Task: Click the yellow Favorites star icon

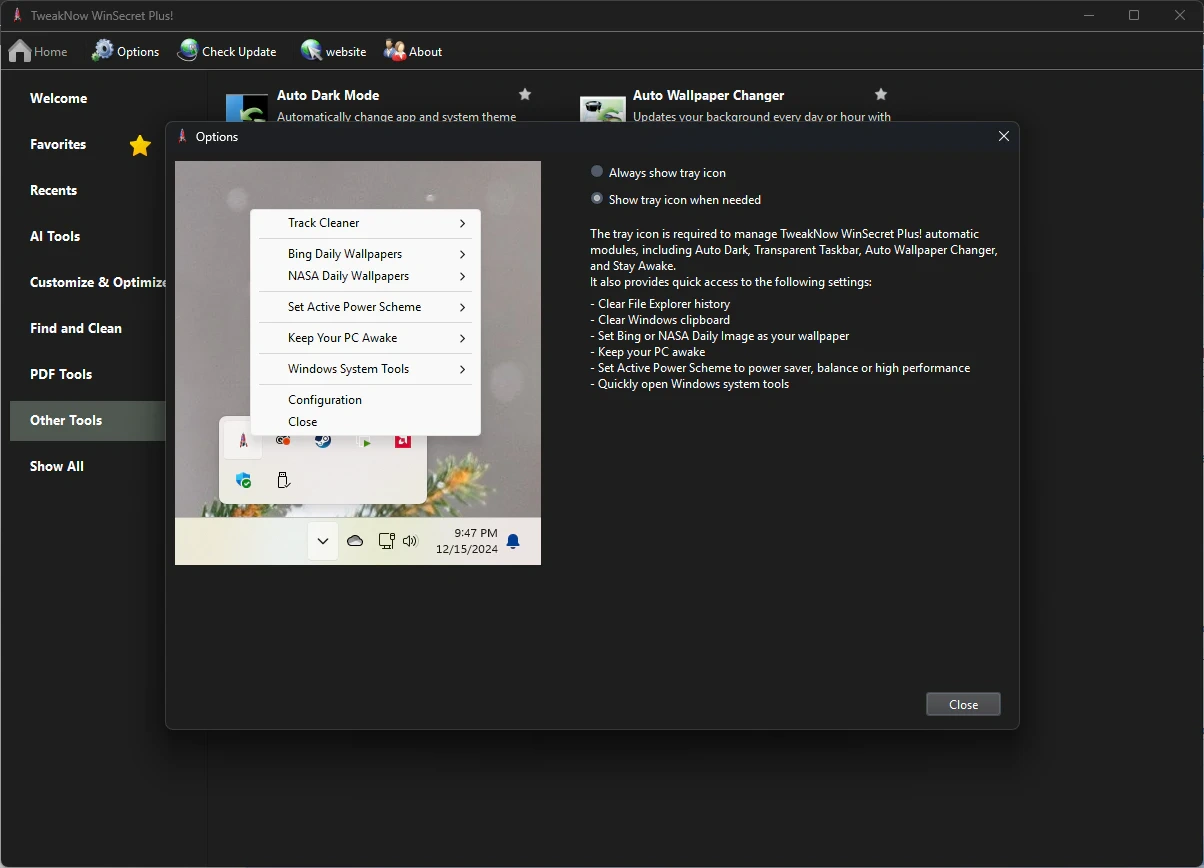Action: [x=140, y=146]
